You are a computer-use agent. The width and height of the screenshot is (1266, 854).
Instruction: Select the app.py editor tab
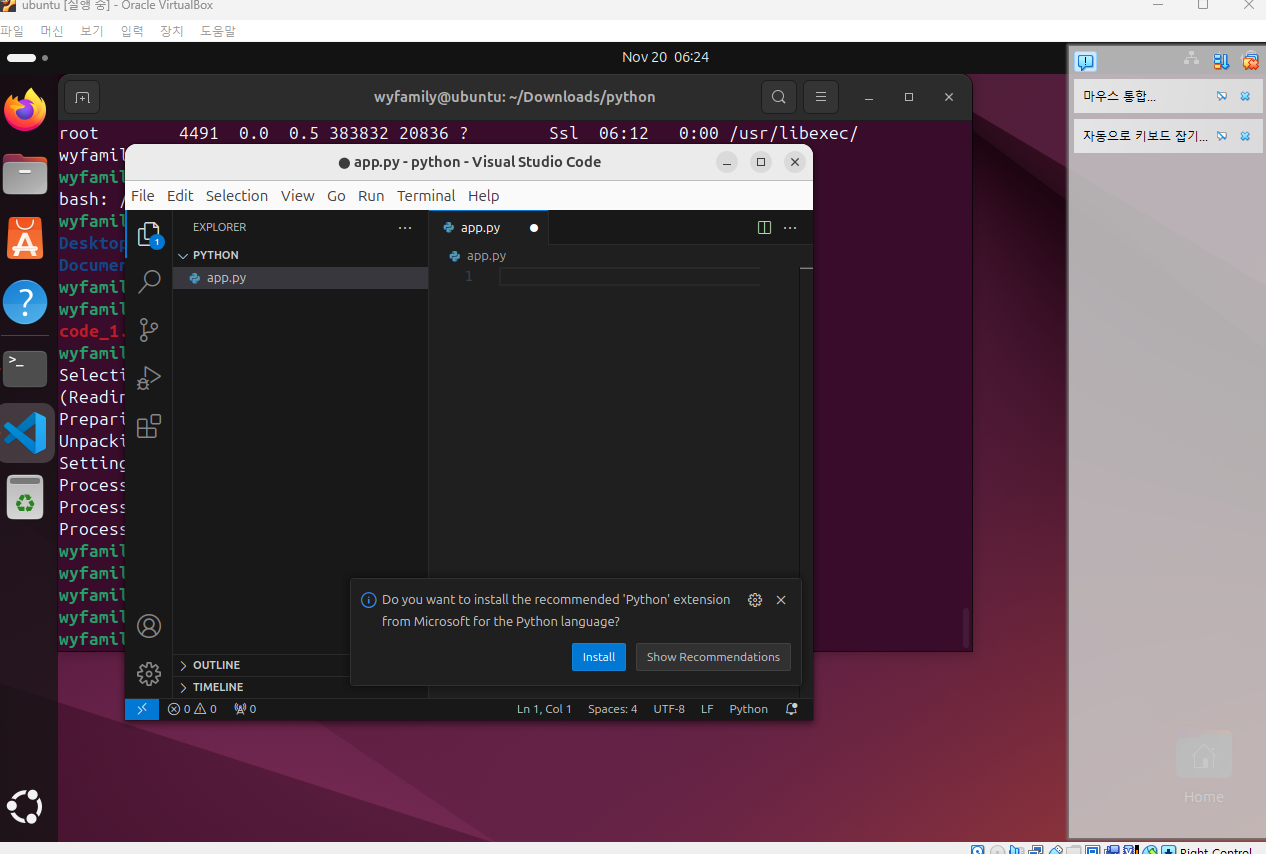[x=489, y=228]
